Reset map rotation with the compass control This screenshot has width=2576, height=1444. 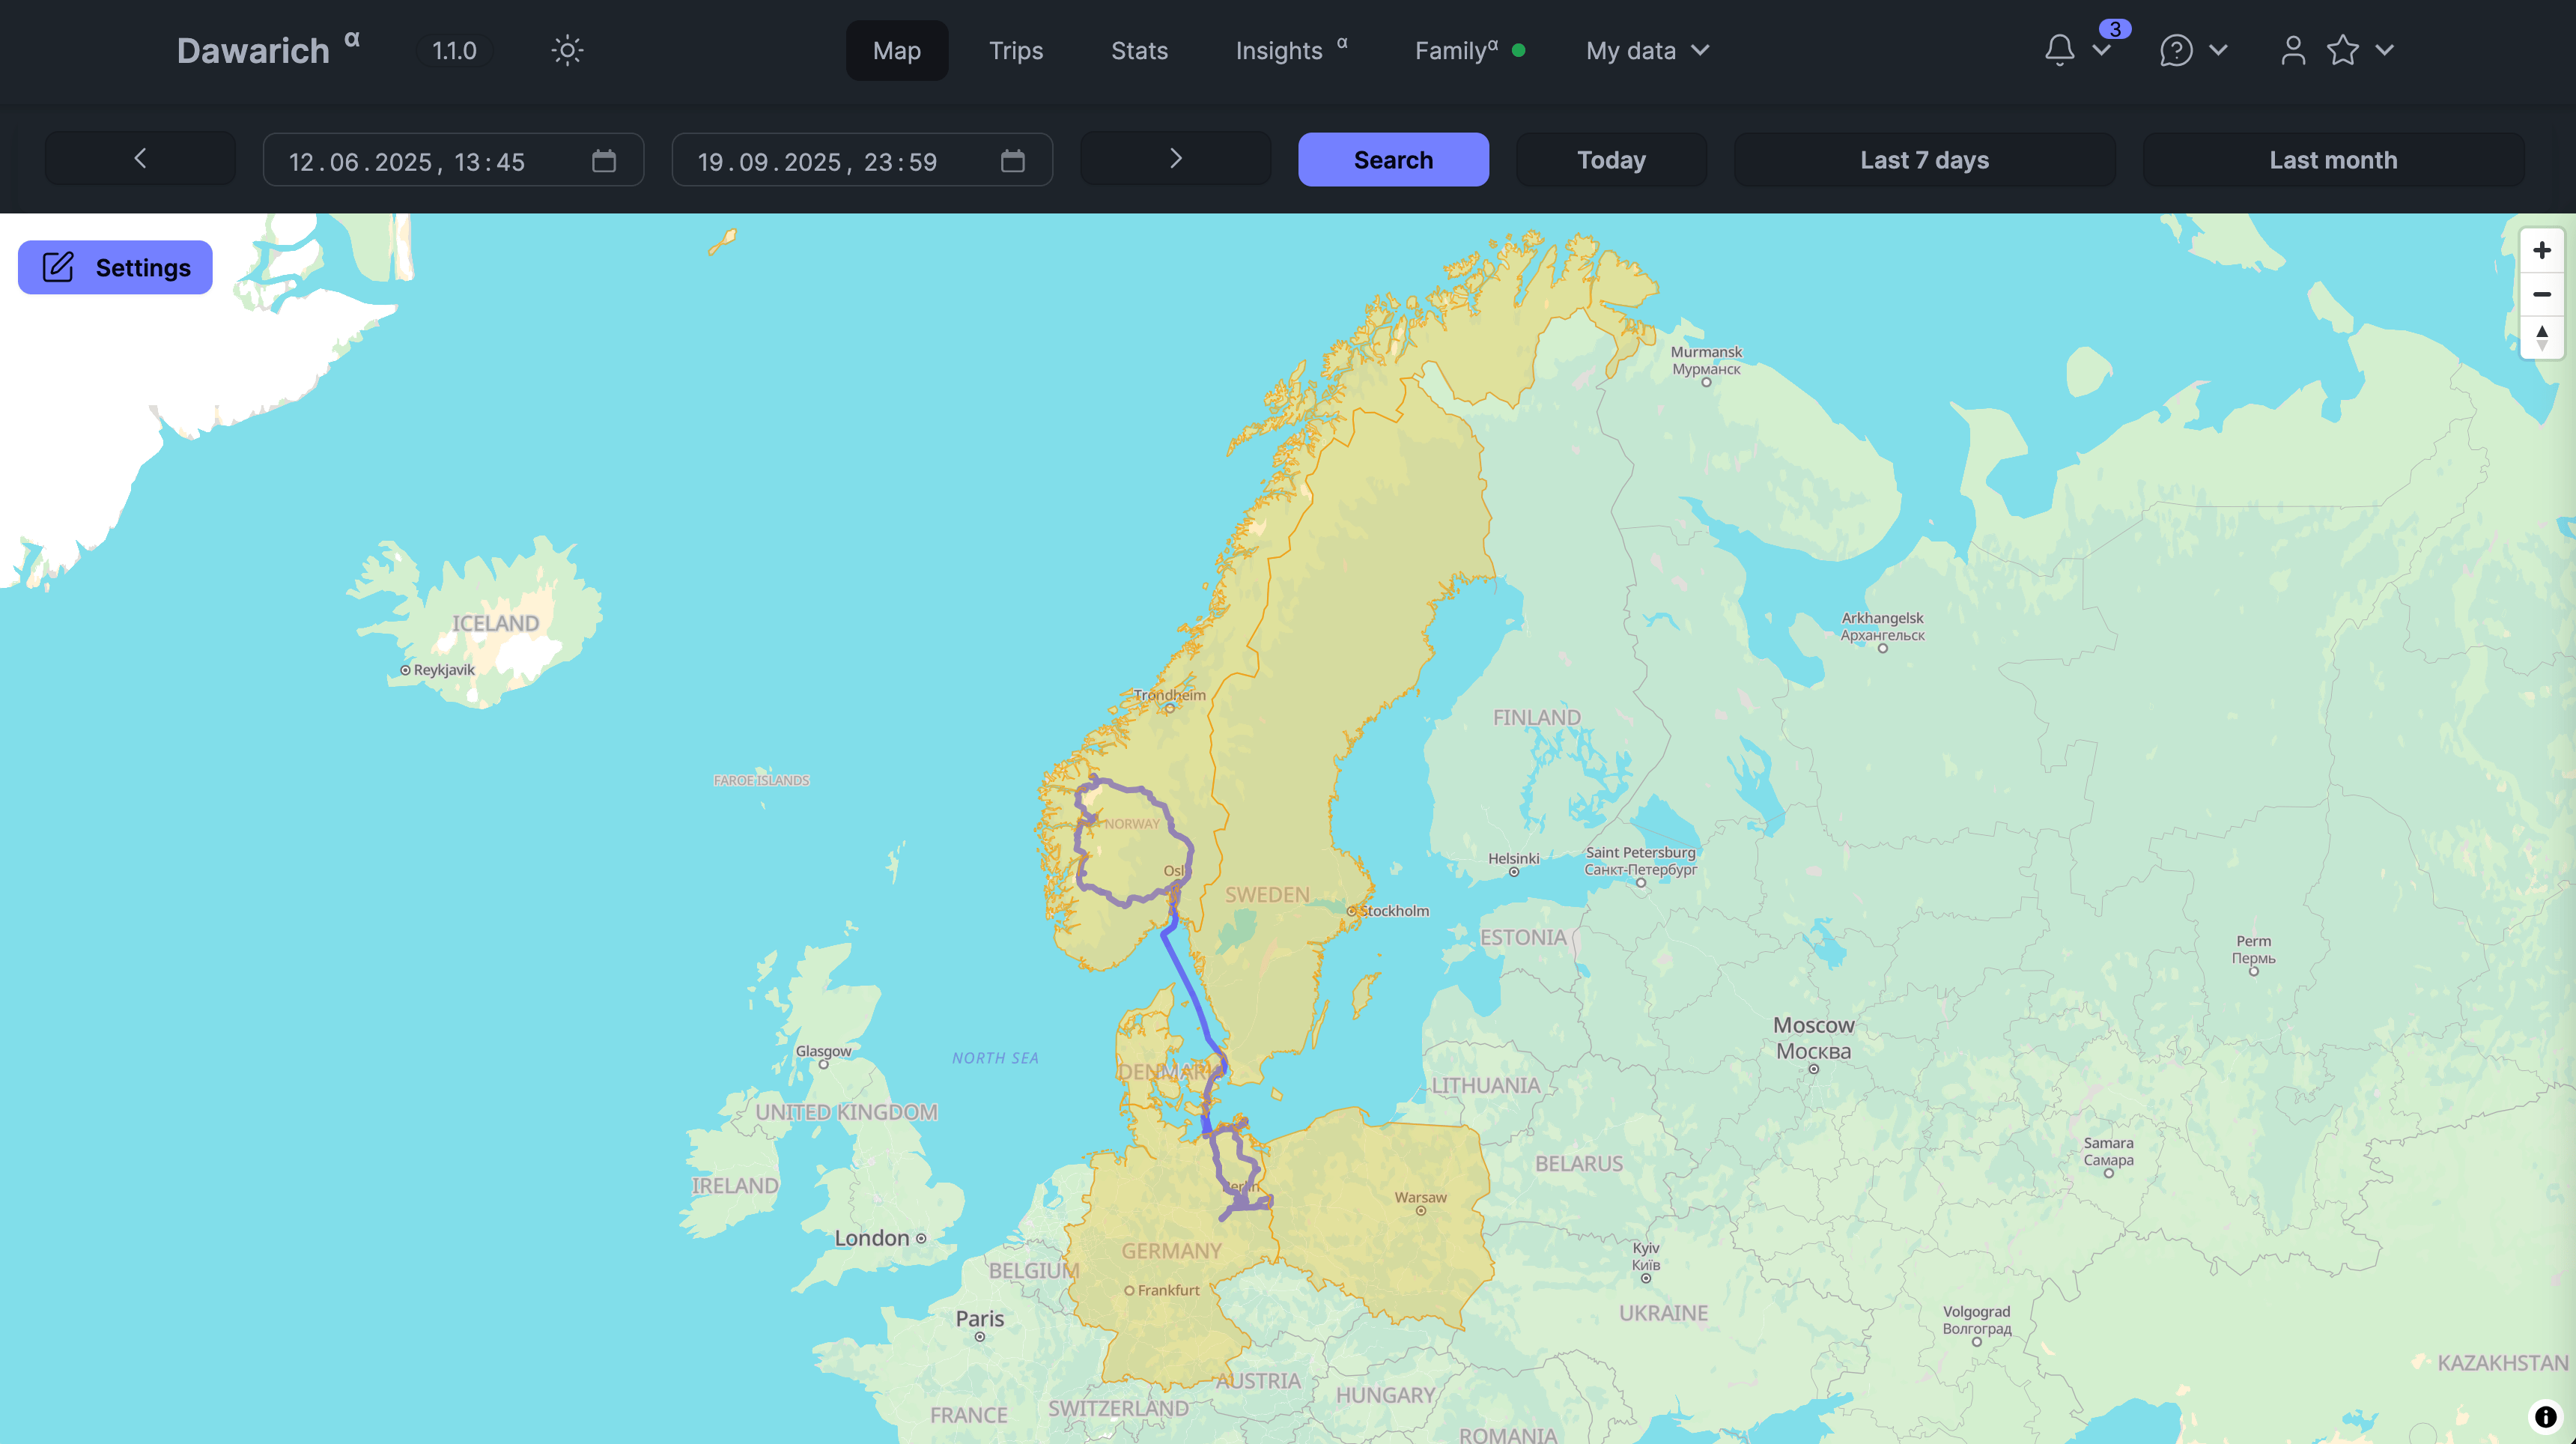point(2541,338)
